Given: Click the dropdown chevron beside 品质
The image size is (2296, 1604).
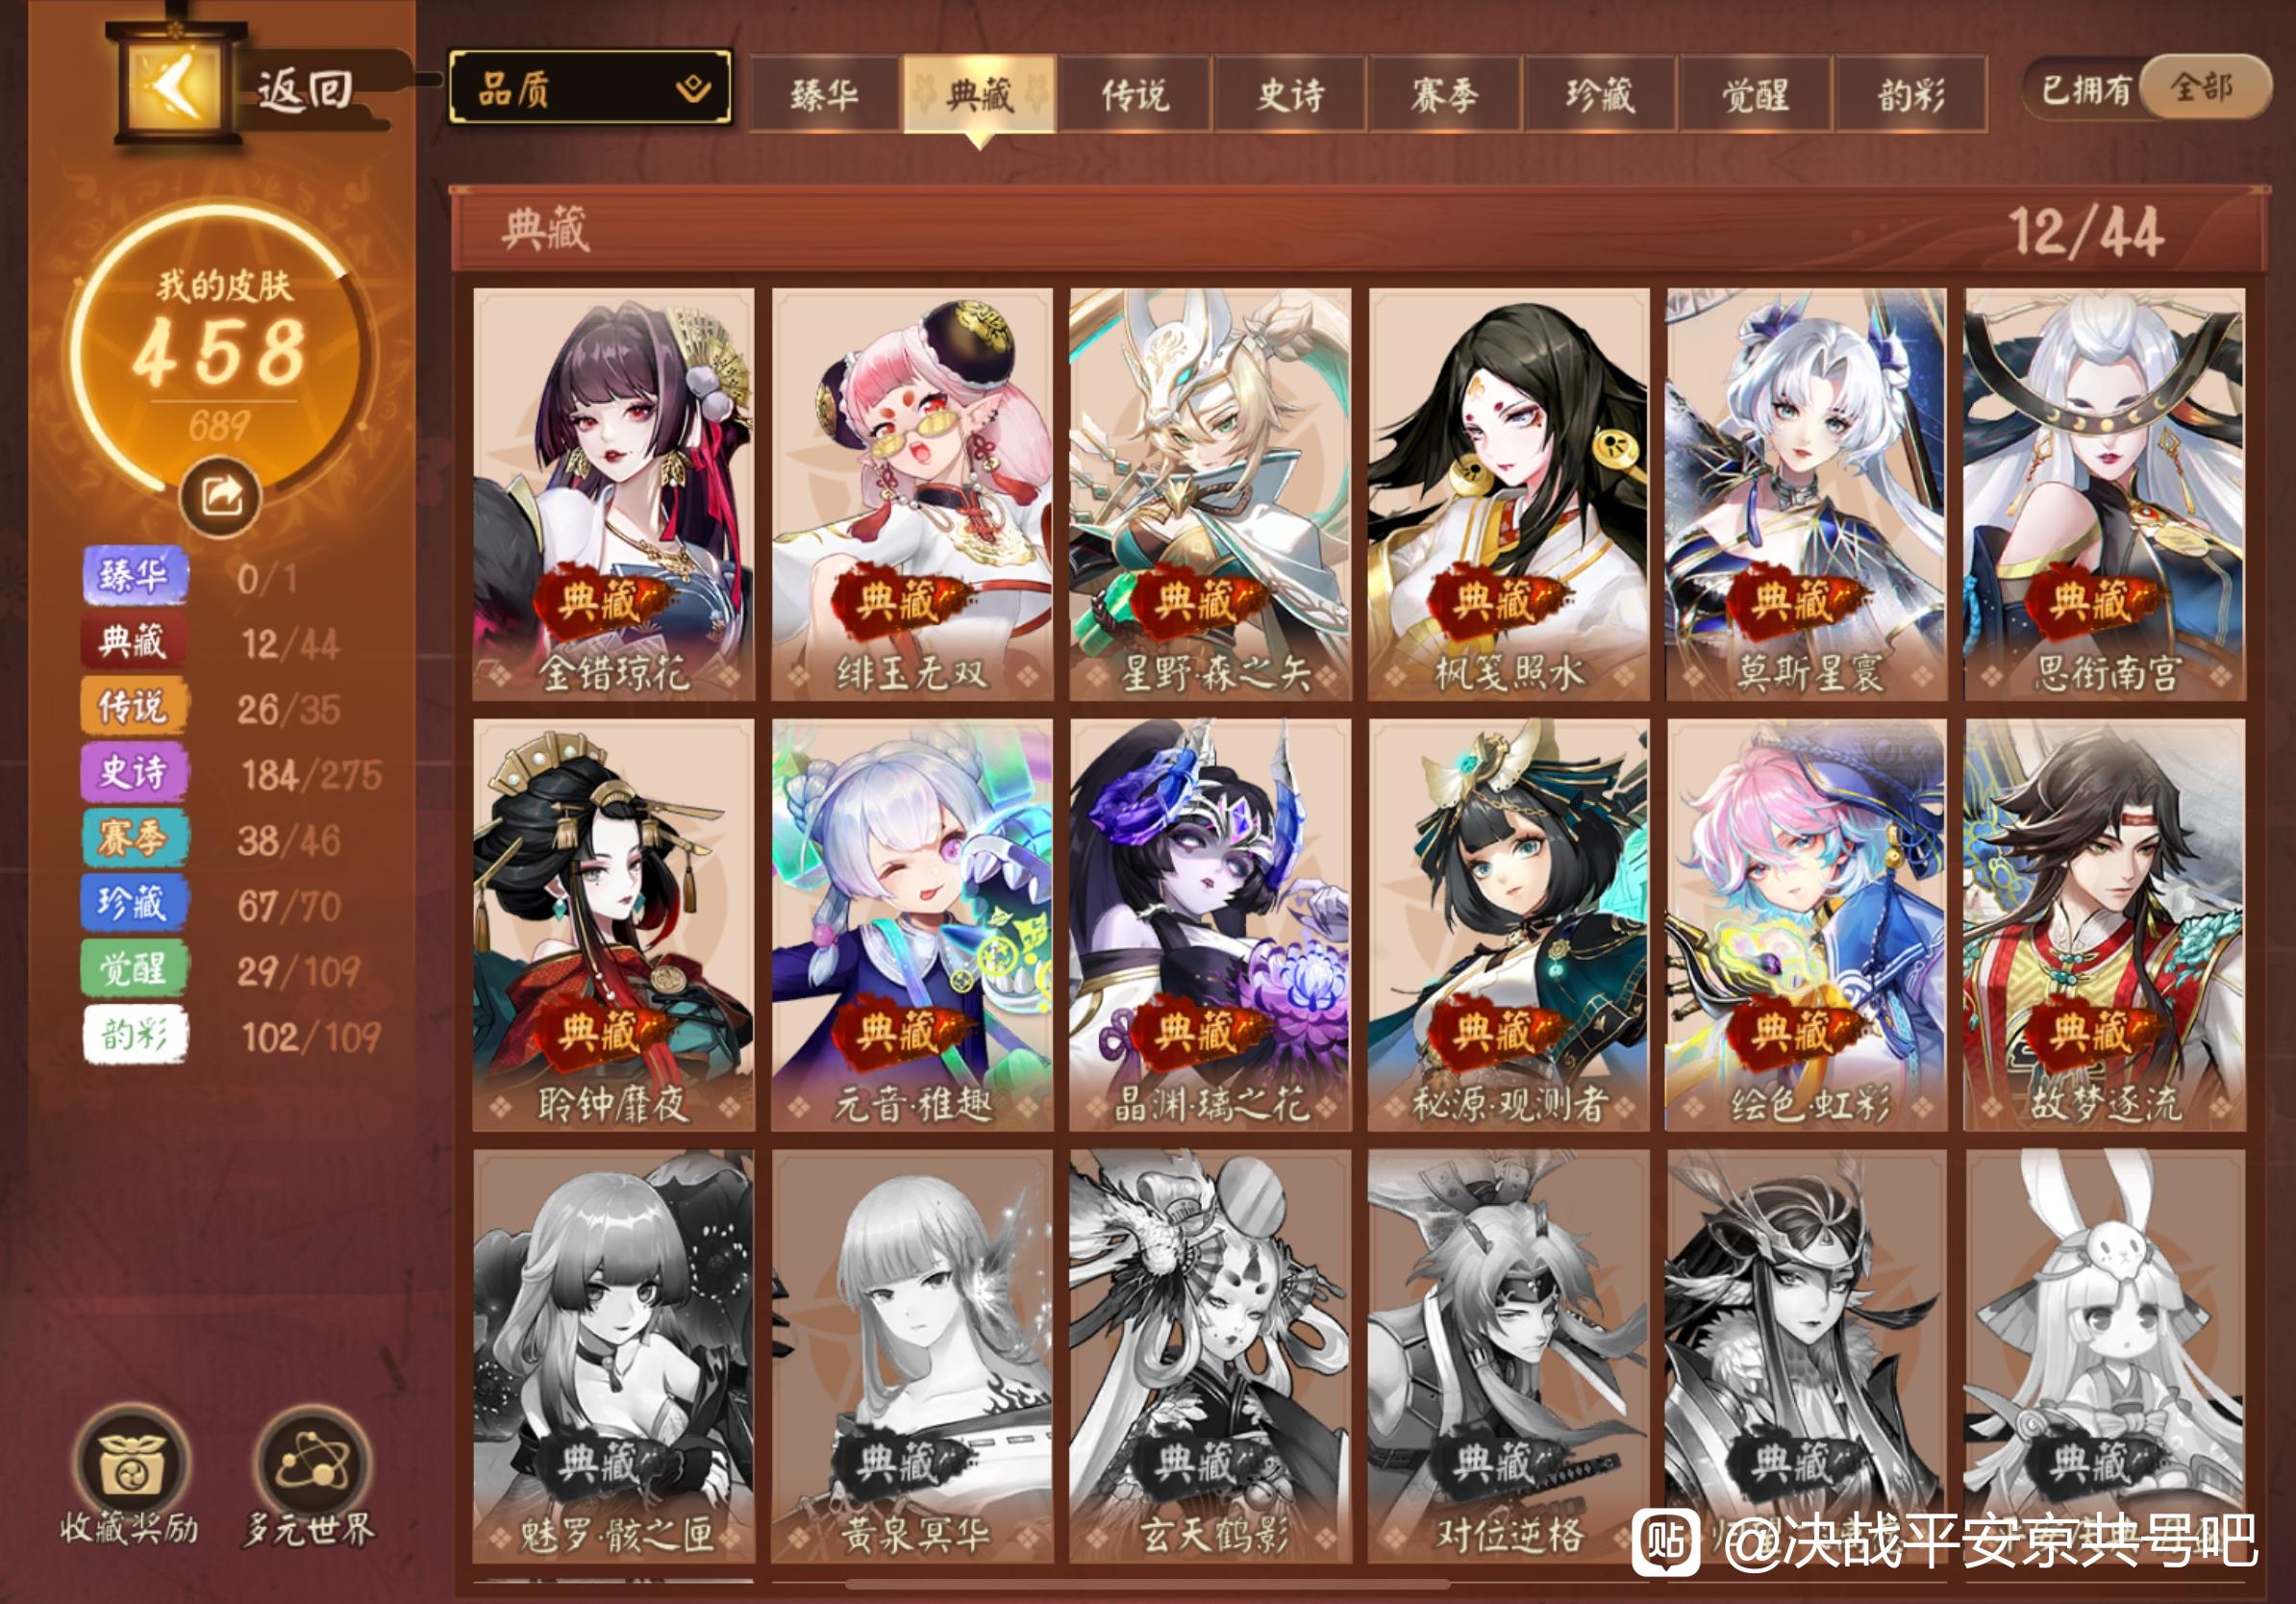Looking at the screenshot, I should (693, 90).
